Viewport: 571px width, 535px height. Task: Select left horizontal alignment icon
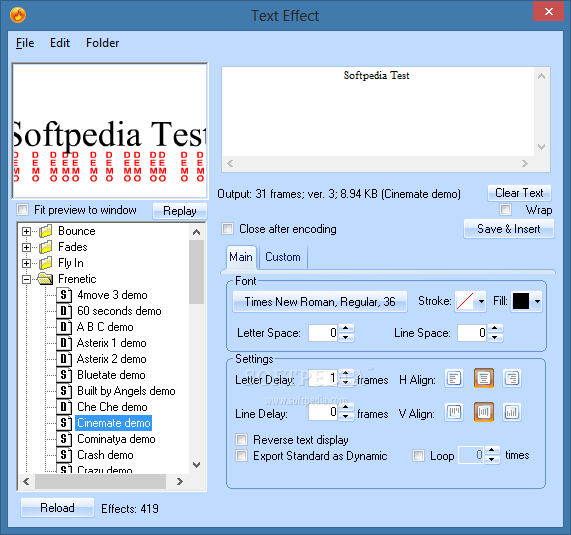pos(454,378)
